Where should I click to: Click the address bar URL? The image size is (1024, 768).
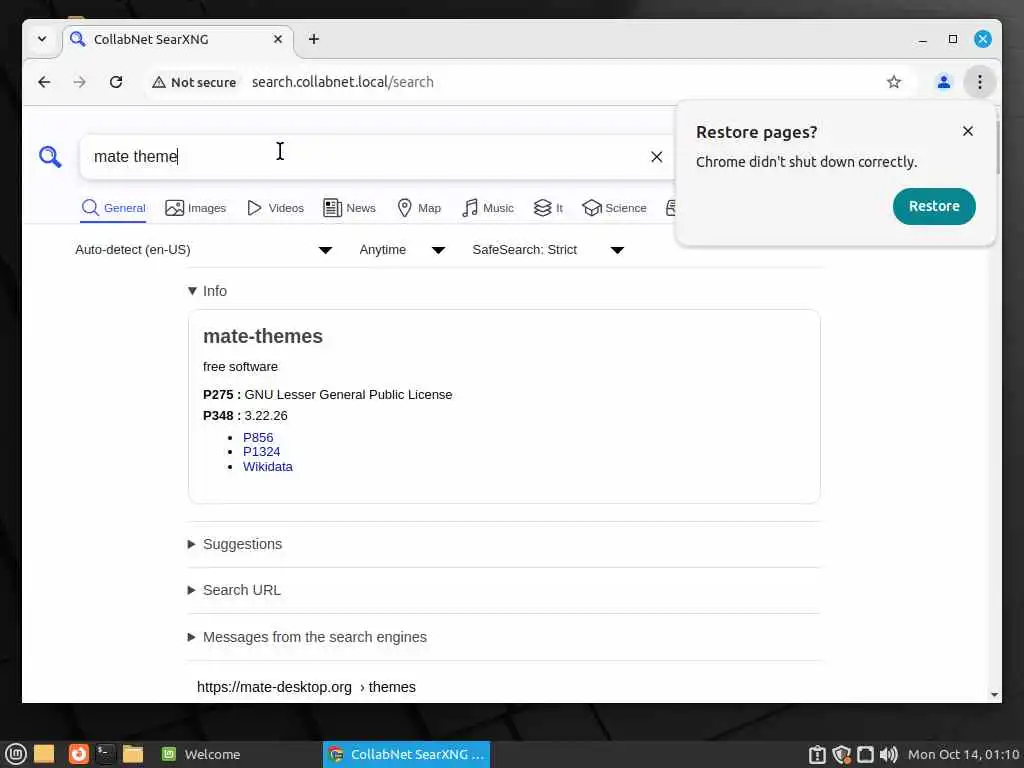point(342,82)
